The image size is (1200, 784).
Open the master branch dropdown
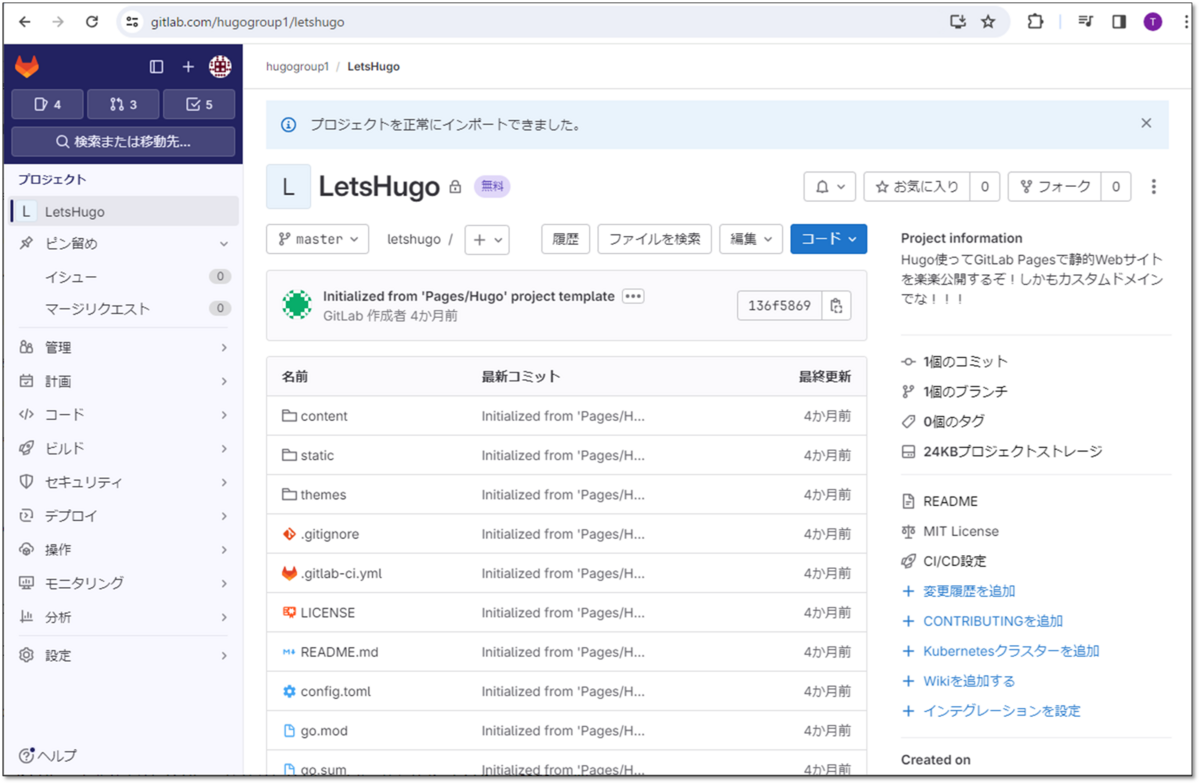[318, 239]
